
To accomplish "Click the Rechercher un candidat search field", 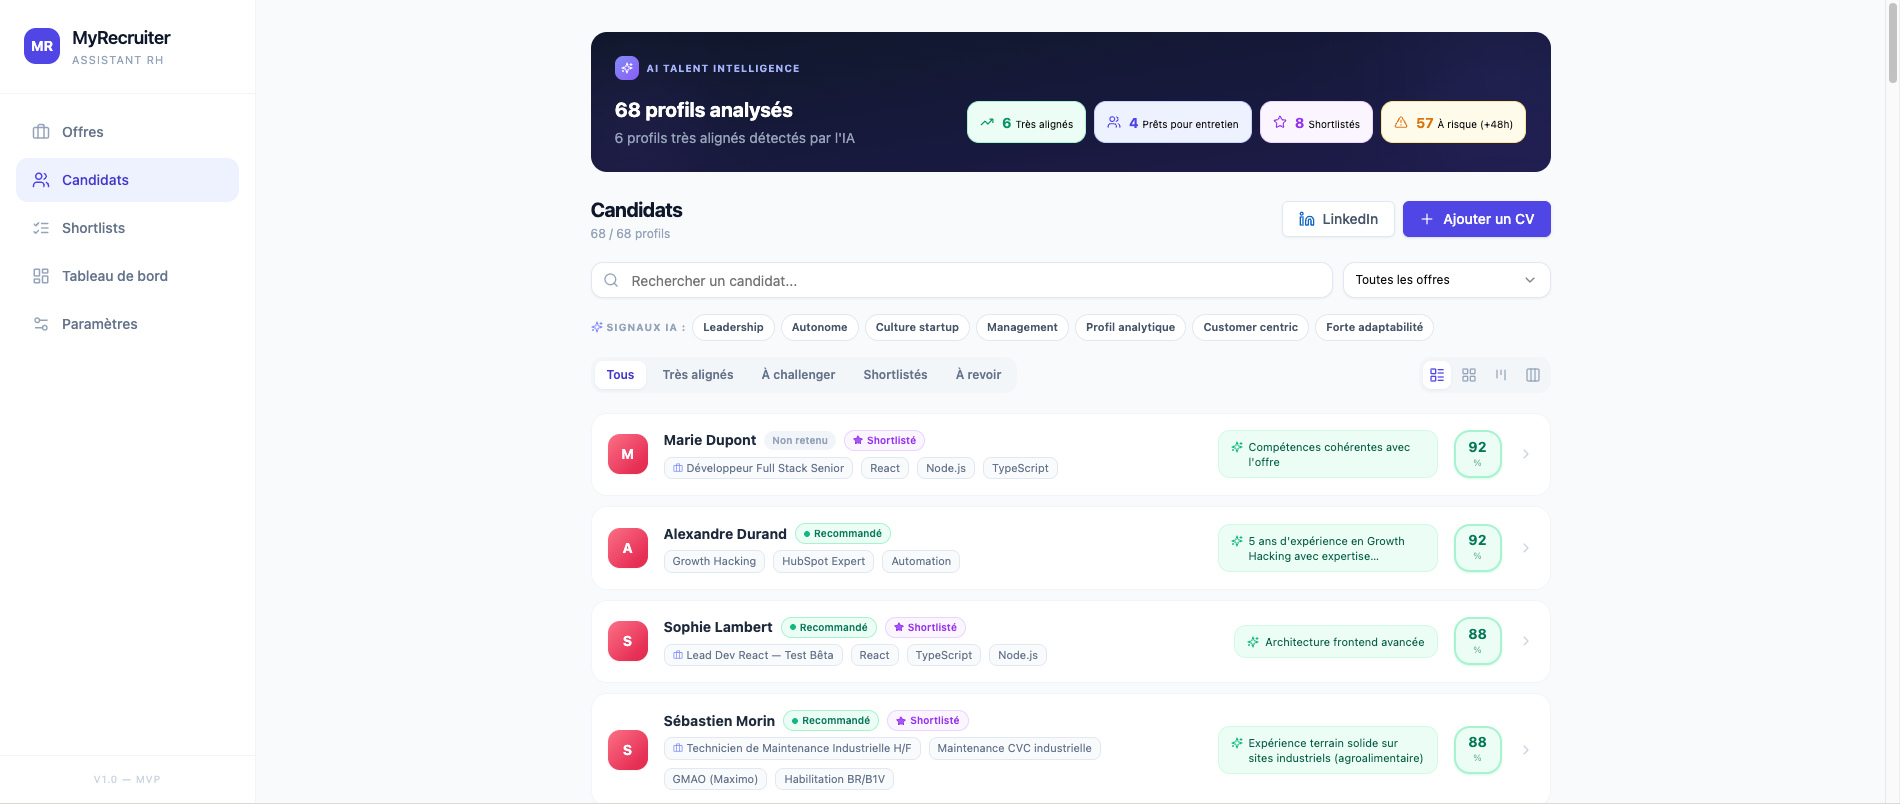I will [961, 280].
